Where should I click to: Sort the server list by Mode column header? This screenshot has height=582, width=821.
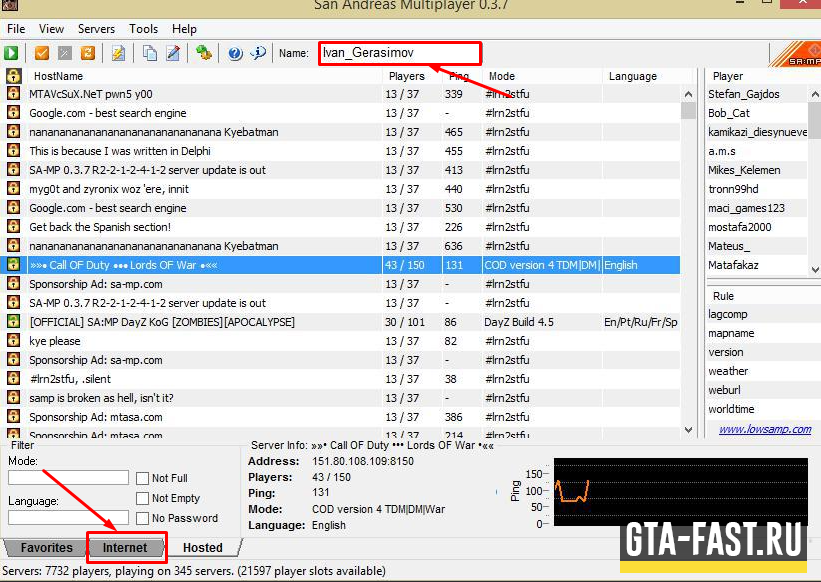coord(542,76)
